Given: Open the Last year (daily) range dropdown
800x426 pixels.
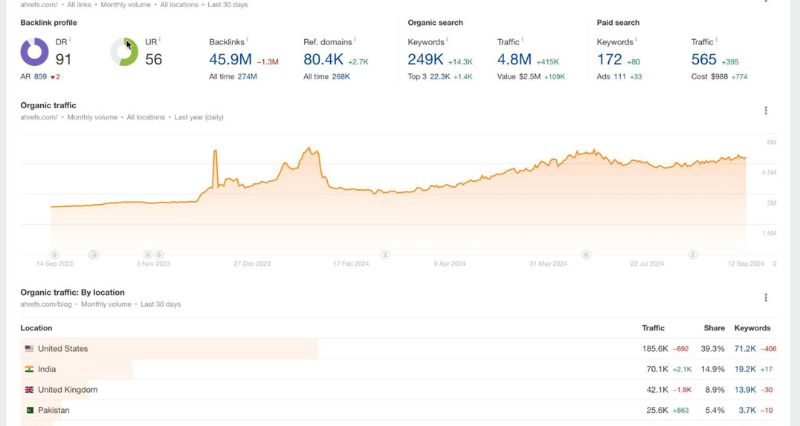Looking at the screenshot, I should point(199,117).
